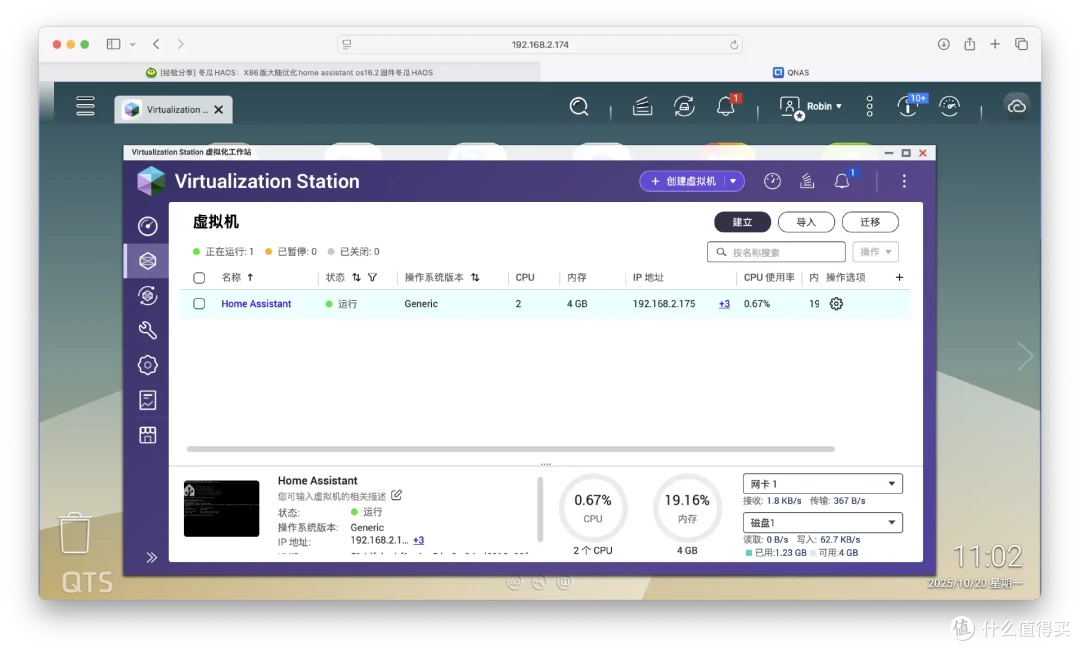Open Robin user account menu
This screenshot has height=651, width=1080.
click(811, 107)
